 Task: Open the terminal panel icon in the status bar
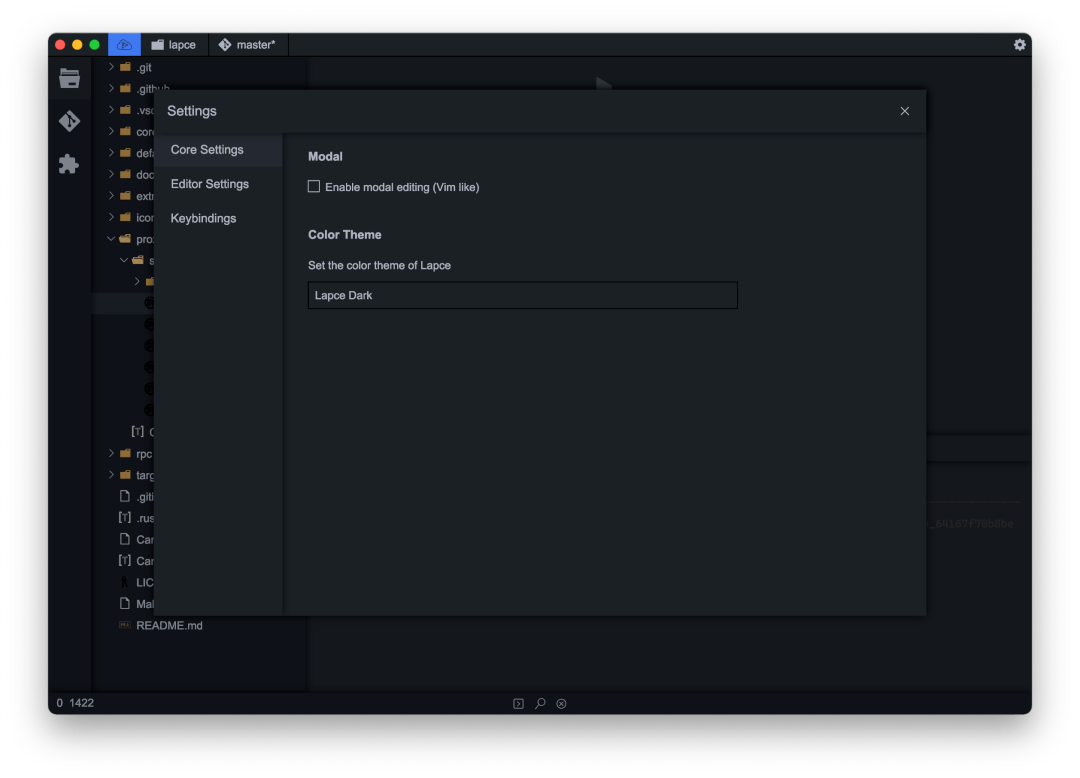point(517,703)
